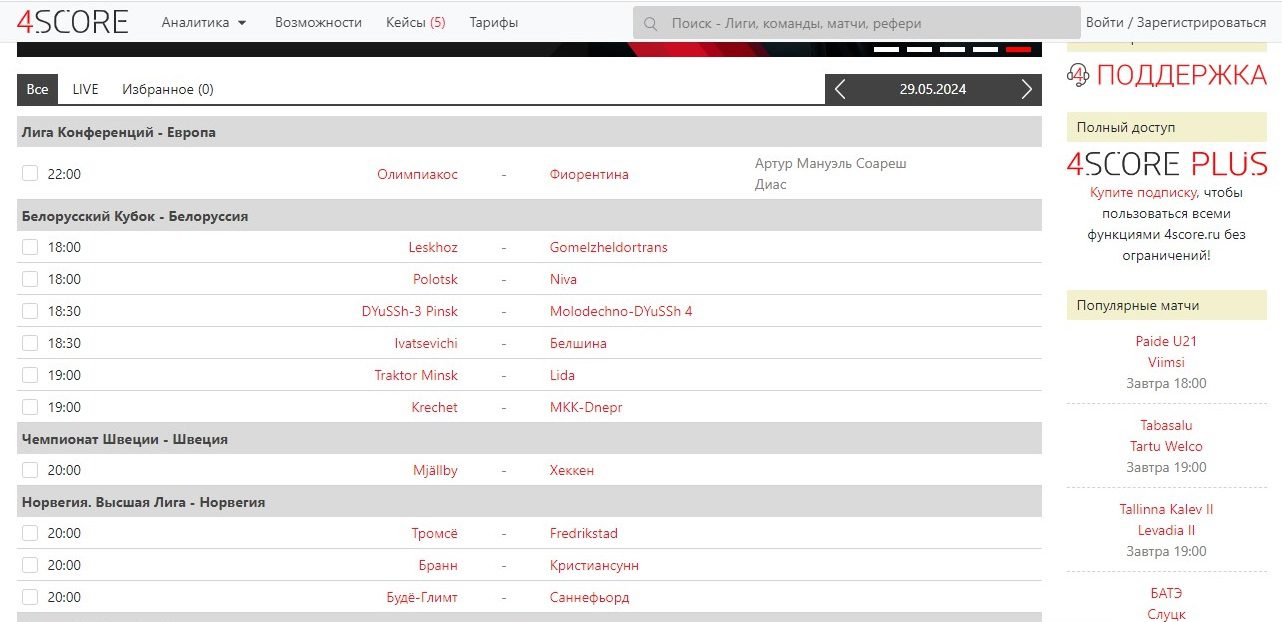Switch to the LIVE tab
The width and height of the screenshot is (1282, 622).
tap(85, 90)
